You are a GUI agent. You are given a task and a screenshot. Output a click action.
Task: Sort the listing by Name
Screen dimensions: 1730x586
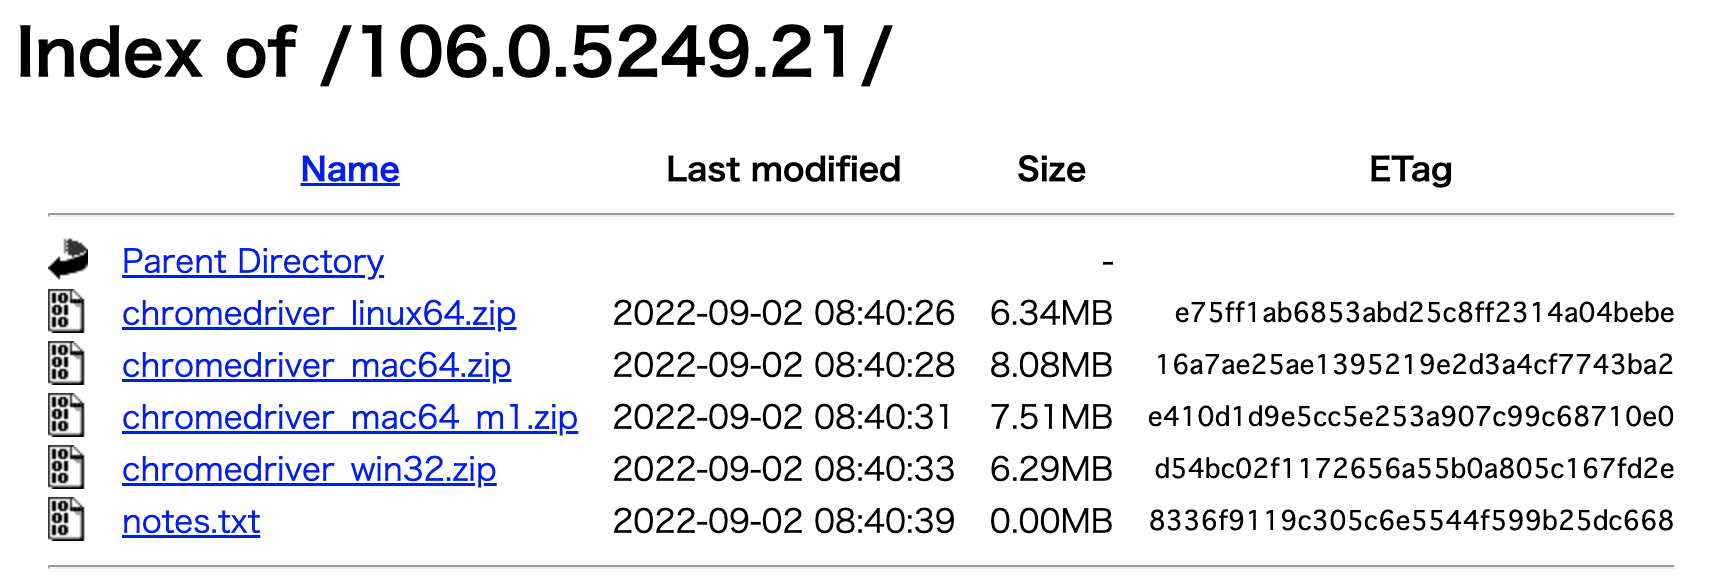pos(349,169)
